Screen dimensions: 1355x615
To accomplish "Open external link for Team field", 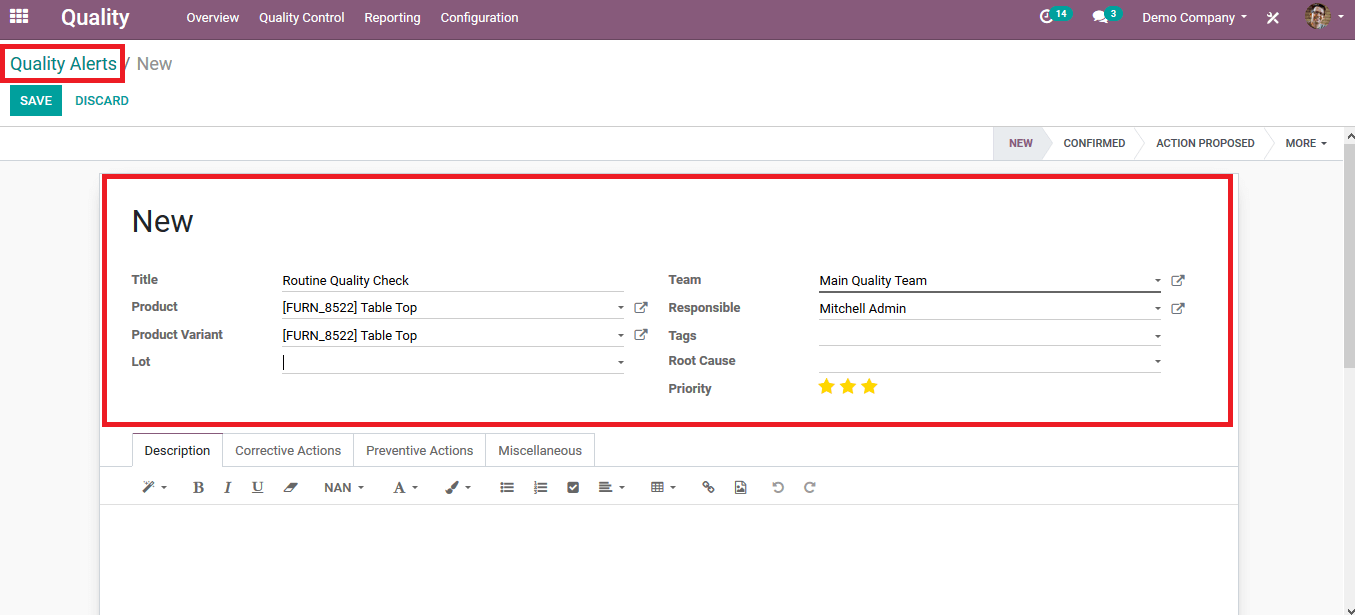I will (x=1178, y=281).
